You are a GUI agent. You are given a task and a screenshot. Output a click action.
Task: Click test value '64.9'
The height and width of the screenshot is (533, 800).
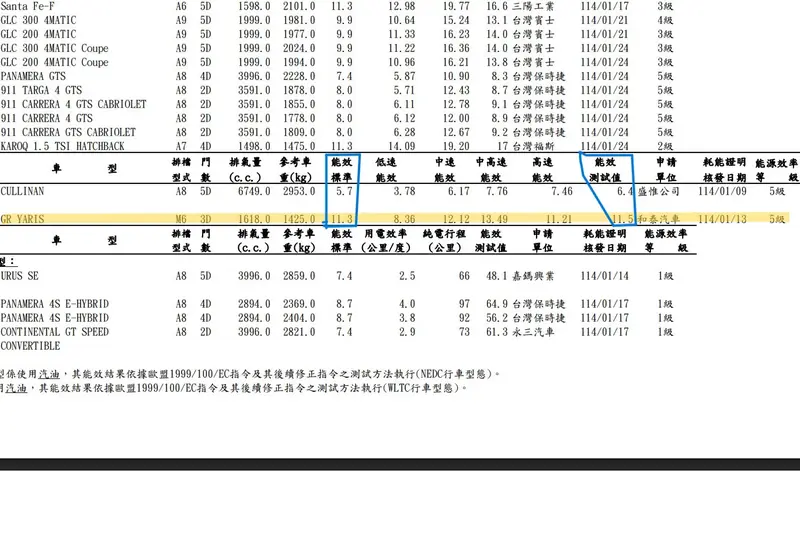click(x=497, y=304)
